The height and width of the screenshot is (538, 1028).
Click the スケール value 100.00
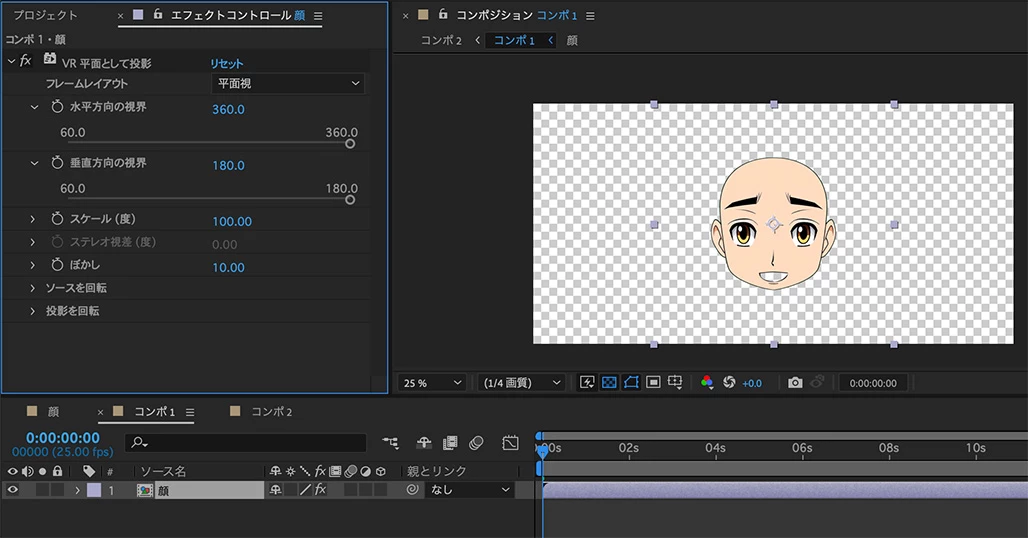pyautogui.click(x=231, y=221)
